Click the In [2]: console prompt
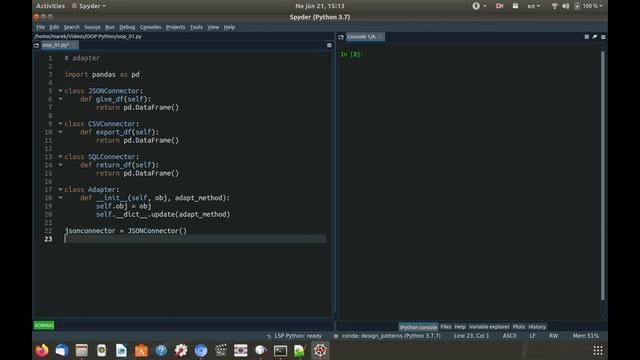Viewport: 640px width, 360px height. click(x=351, y=54)
